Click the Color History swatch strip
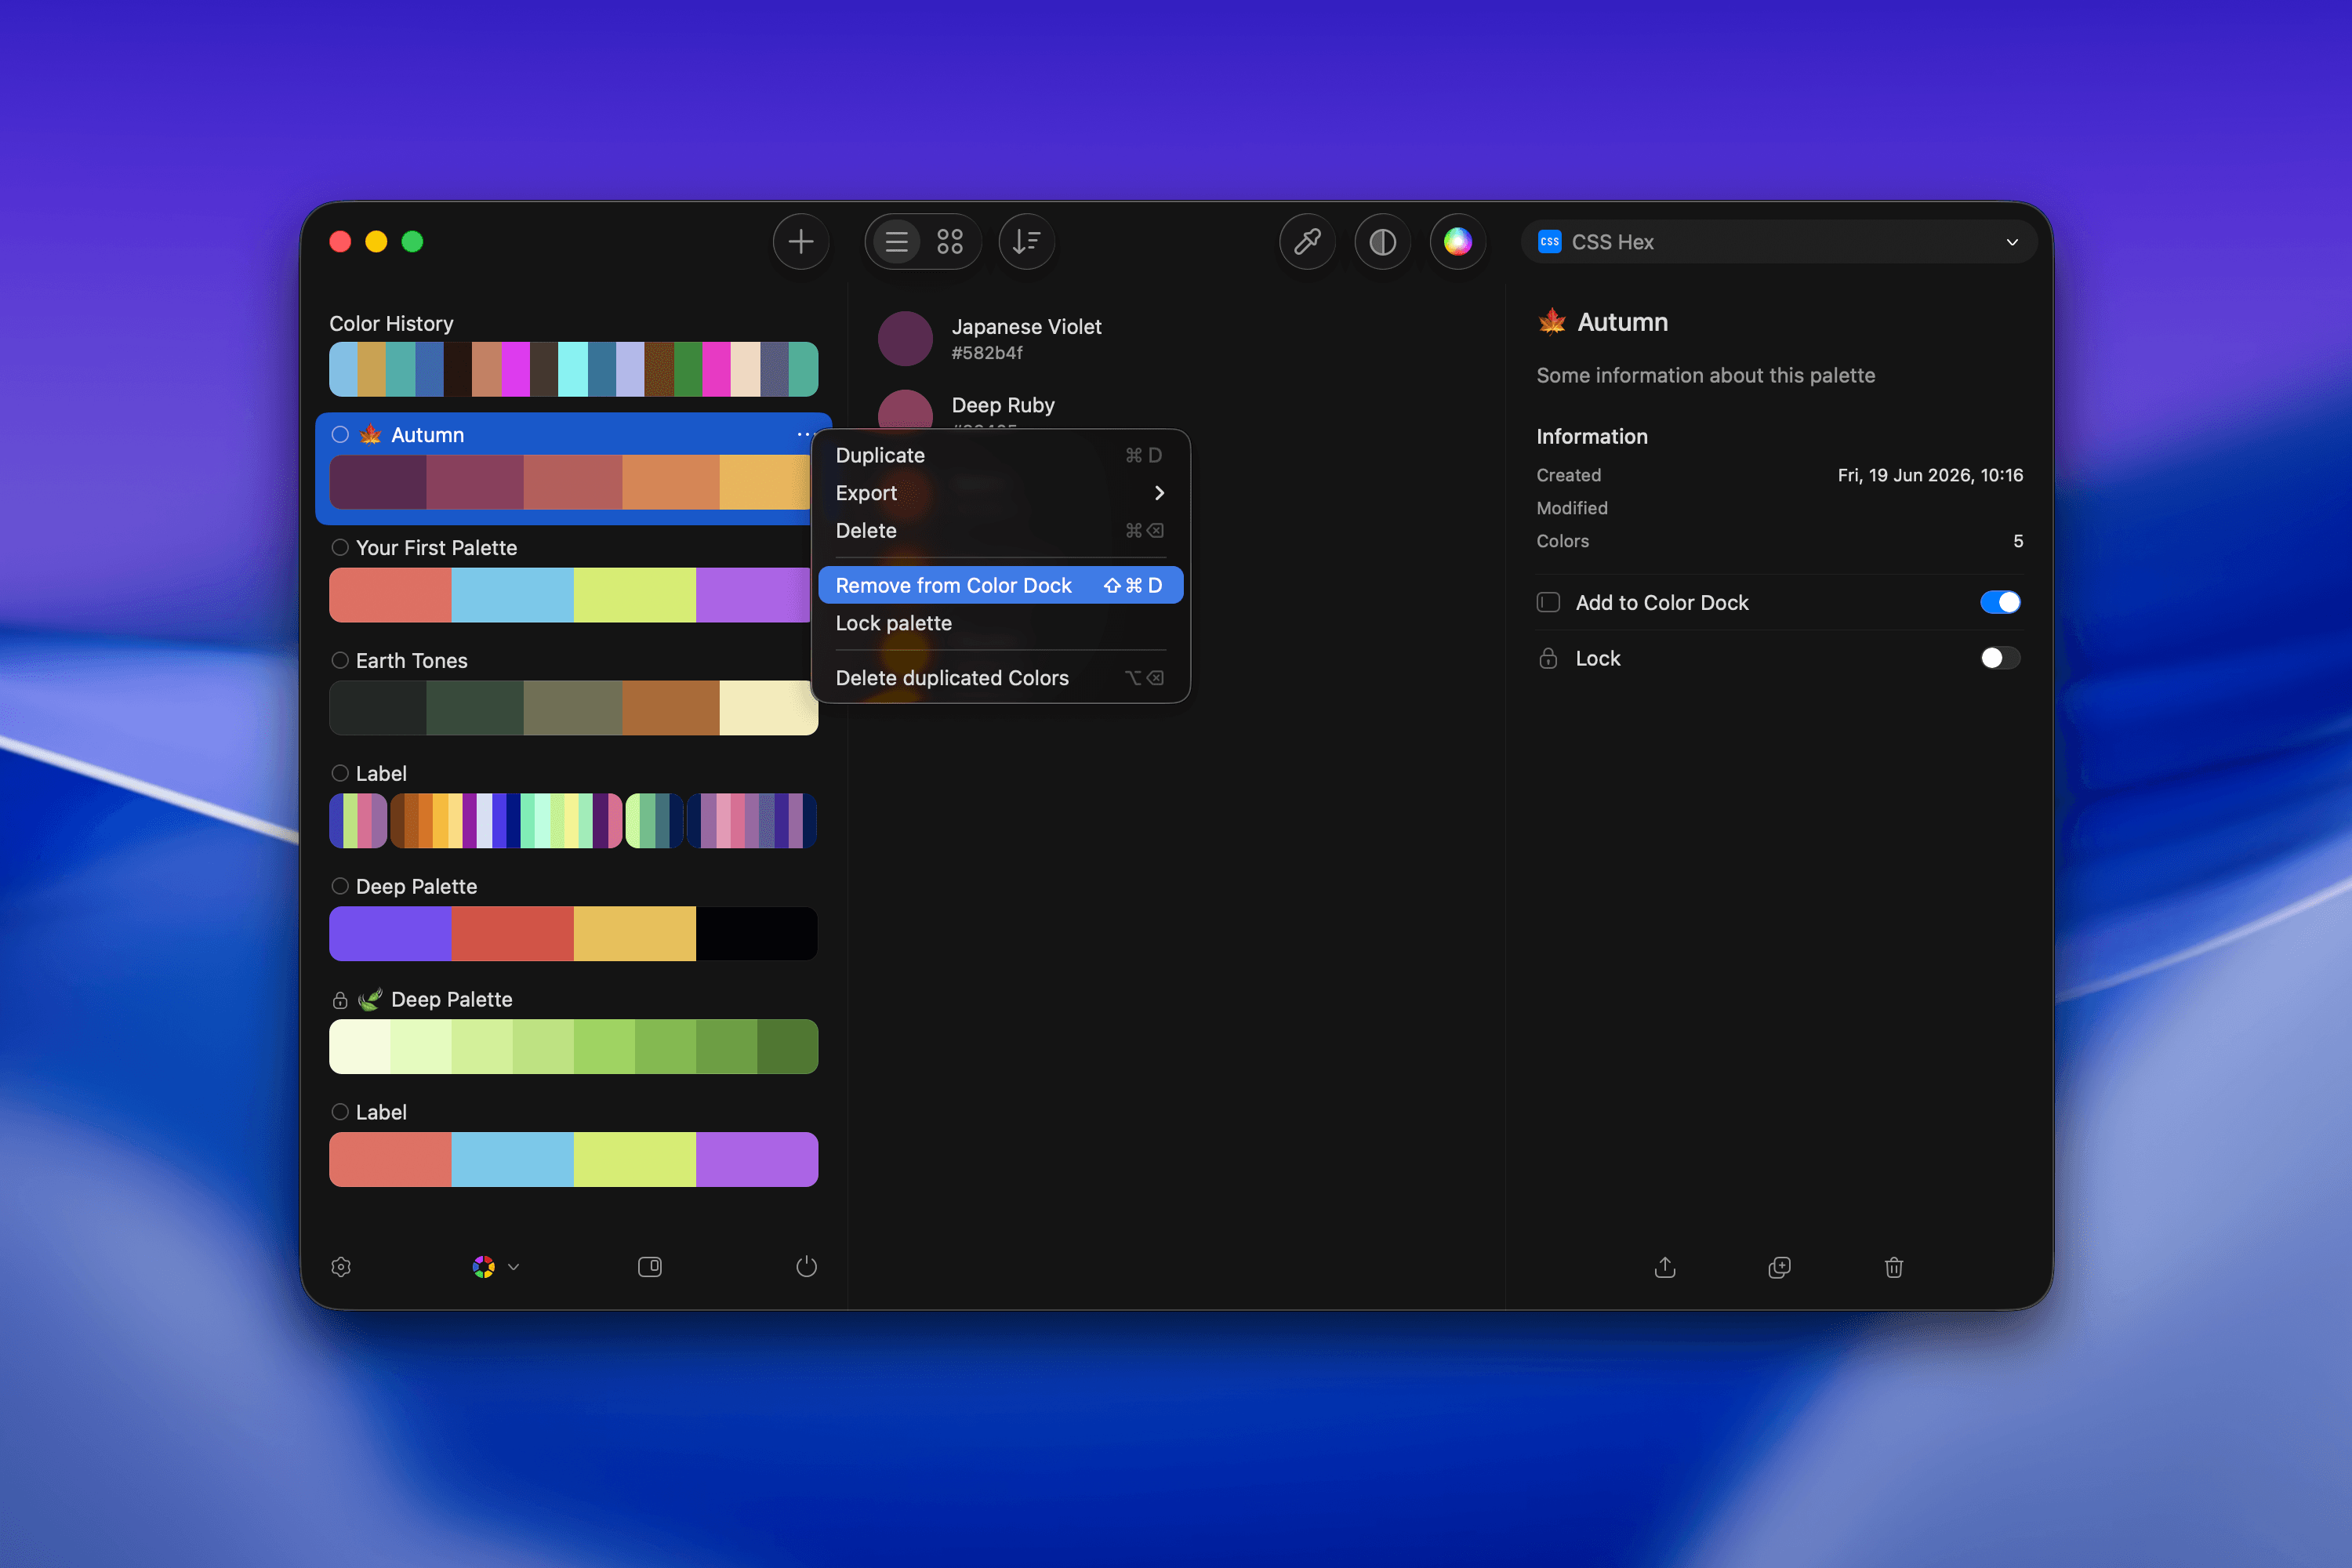 pyautogui.click(x=573, y=369)
